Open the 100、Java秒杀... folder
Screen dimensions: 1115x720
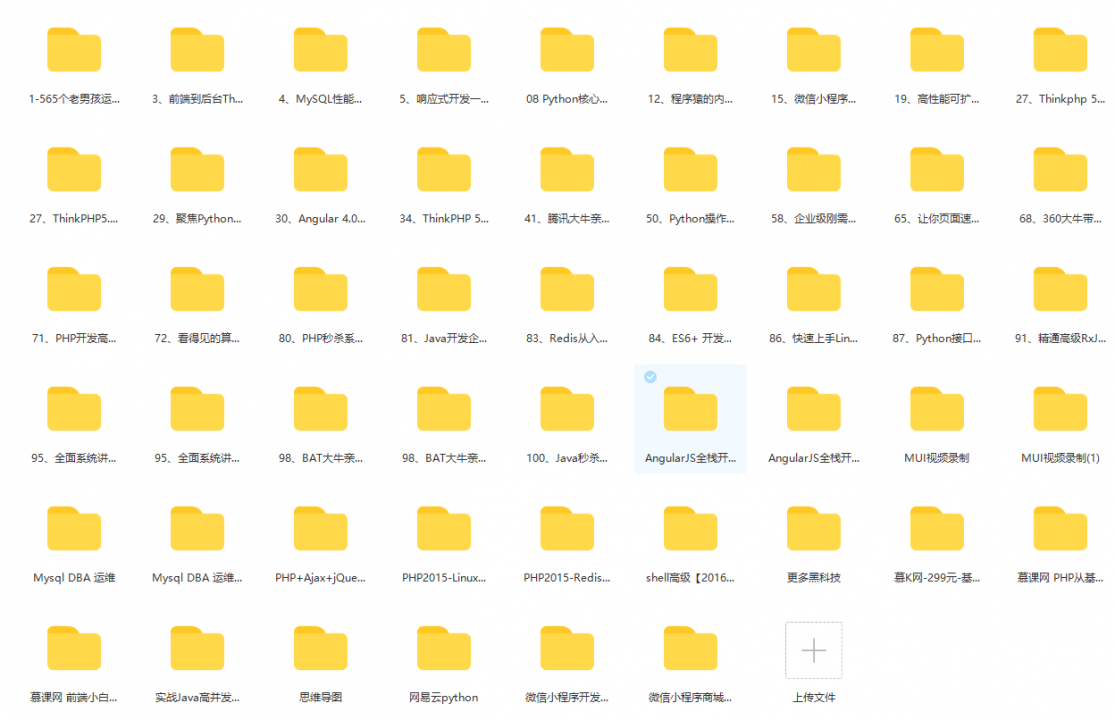pos(567,409)
